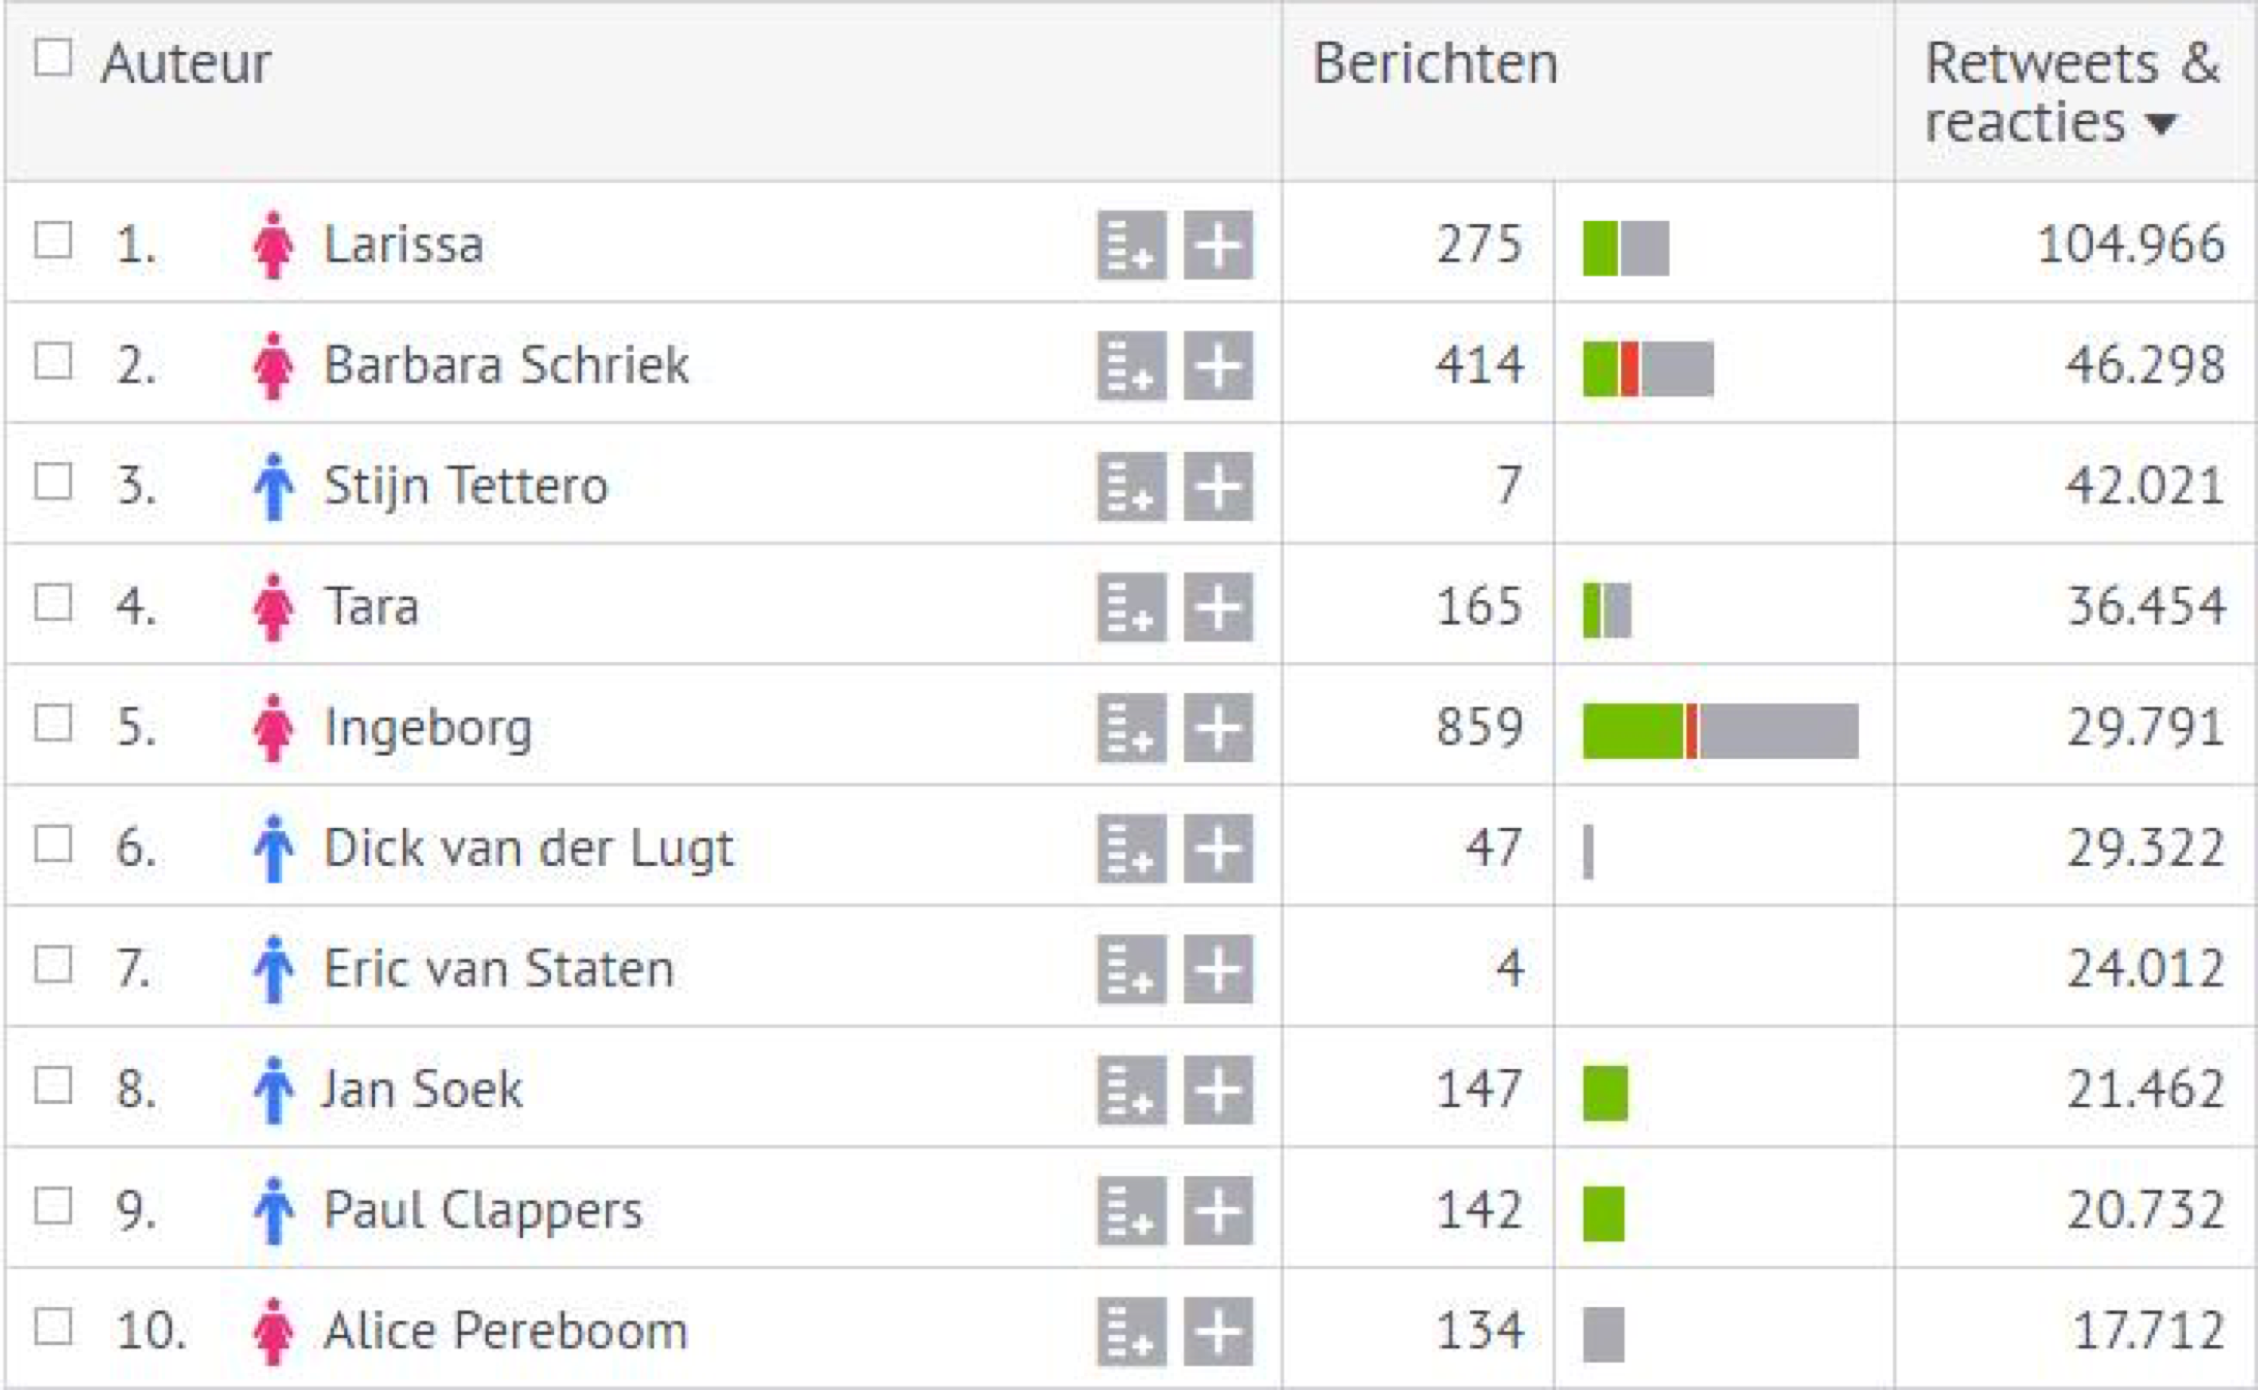Toggle sort arrow on Retweets & reacties
The width and height of the screenshot is (2258, 1390).
pos(2162,125)
